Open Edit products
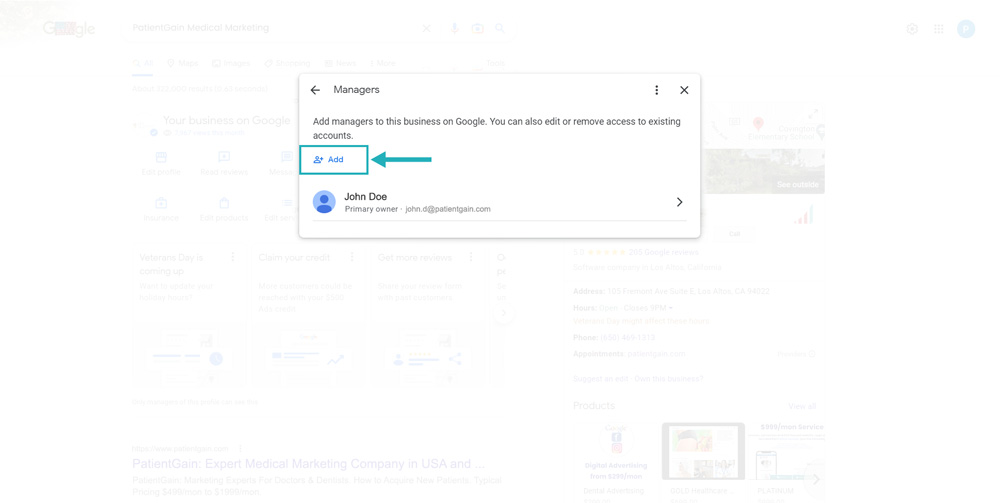 [224, 209]
